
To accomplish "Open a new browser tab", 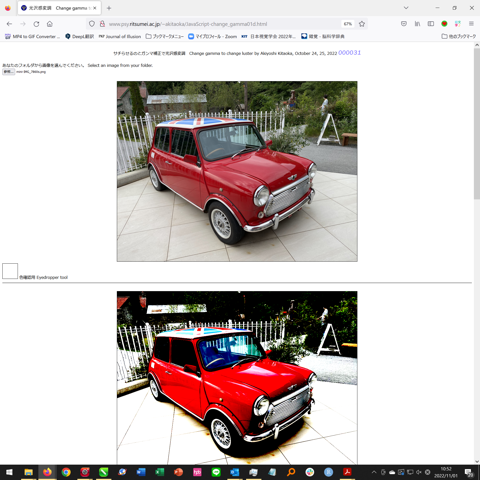I will (x=109, y=8).
